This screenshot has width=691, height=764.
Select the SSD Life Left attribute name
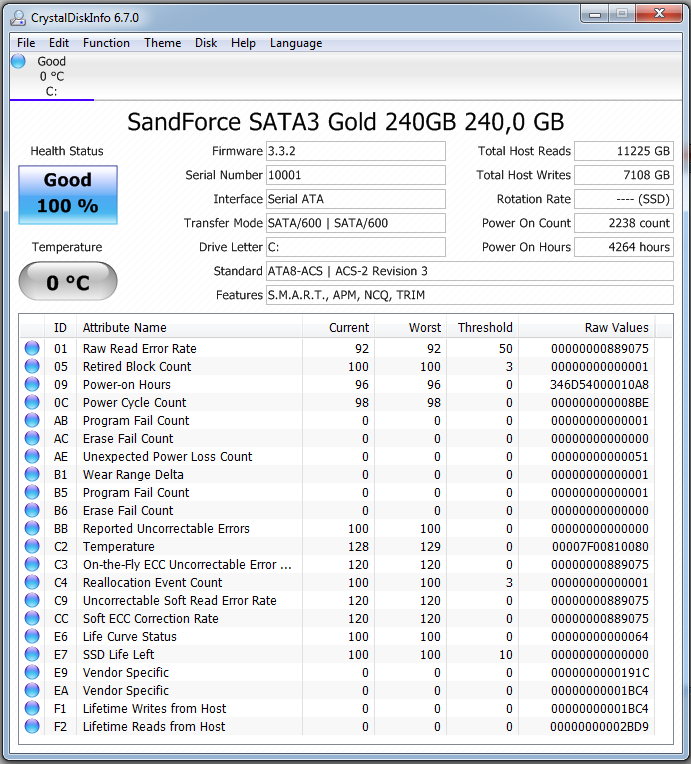pos(118,654)
